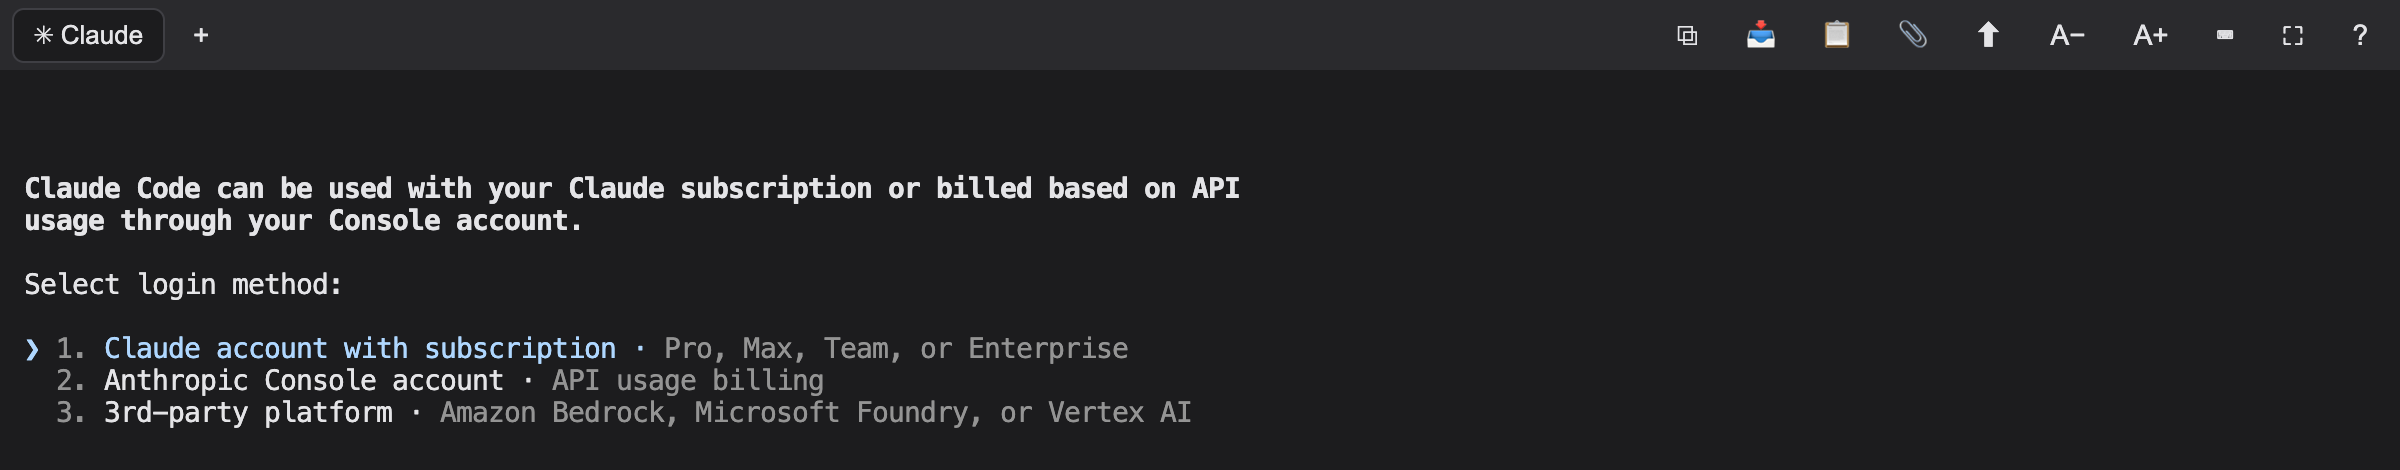Screen dimensions: 2400x470
Task: Toggle fullscreen mode icon
Action: click(x=2293, y=36)
